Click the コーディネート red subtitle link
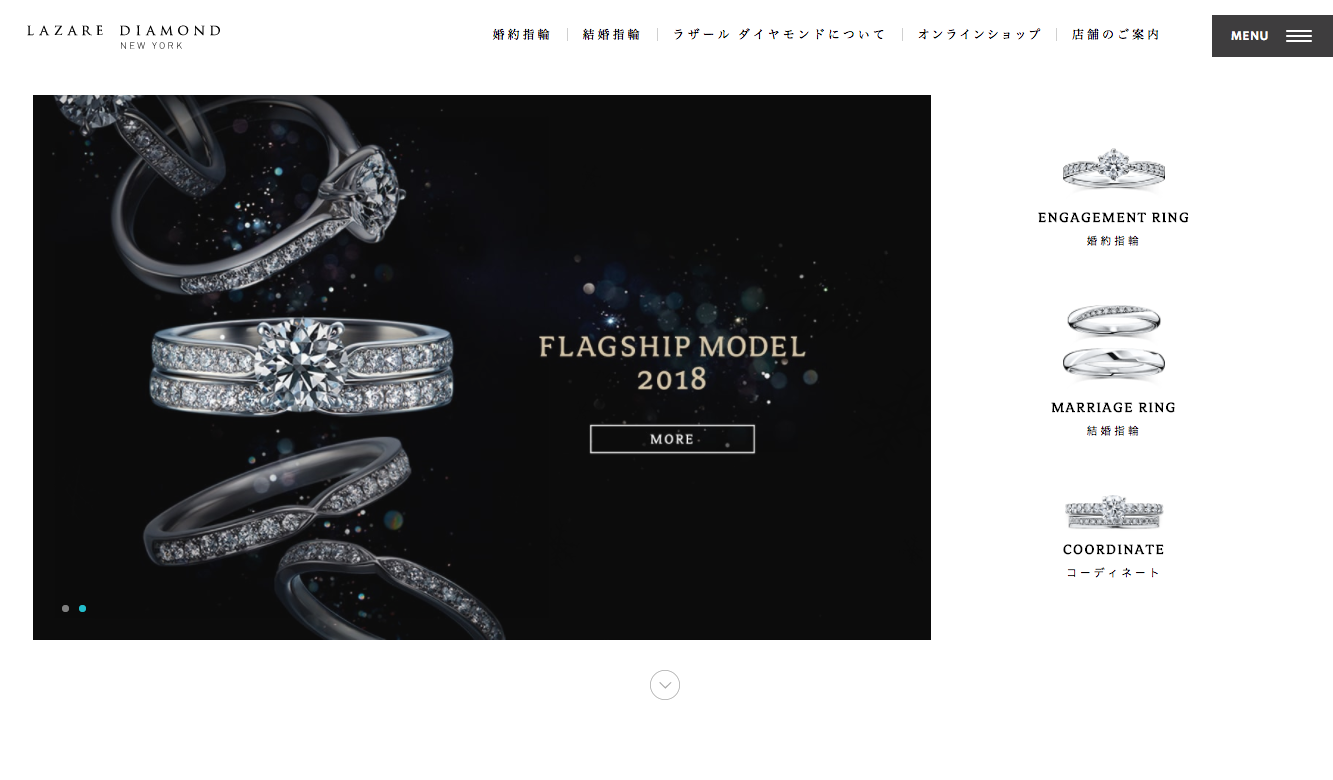 tap(1114, 573)
